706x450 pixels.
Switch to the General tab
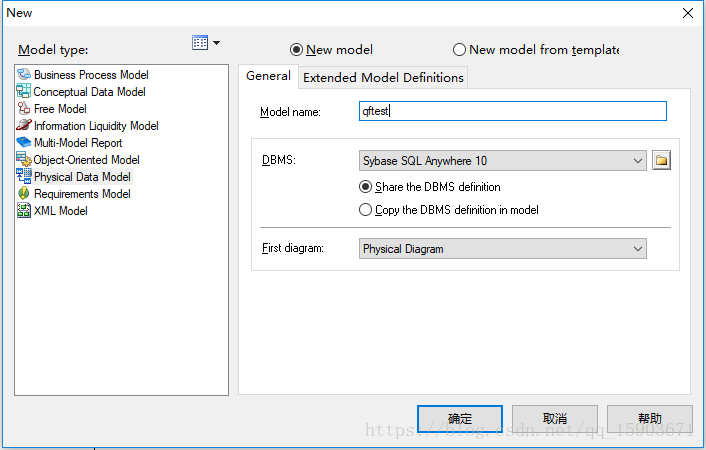click(268, 76)
